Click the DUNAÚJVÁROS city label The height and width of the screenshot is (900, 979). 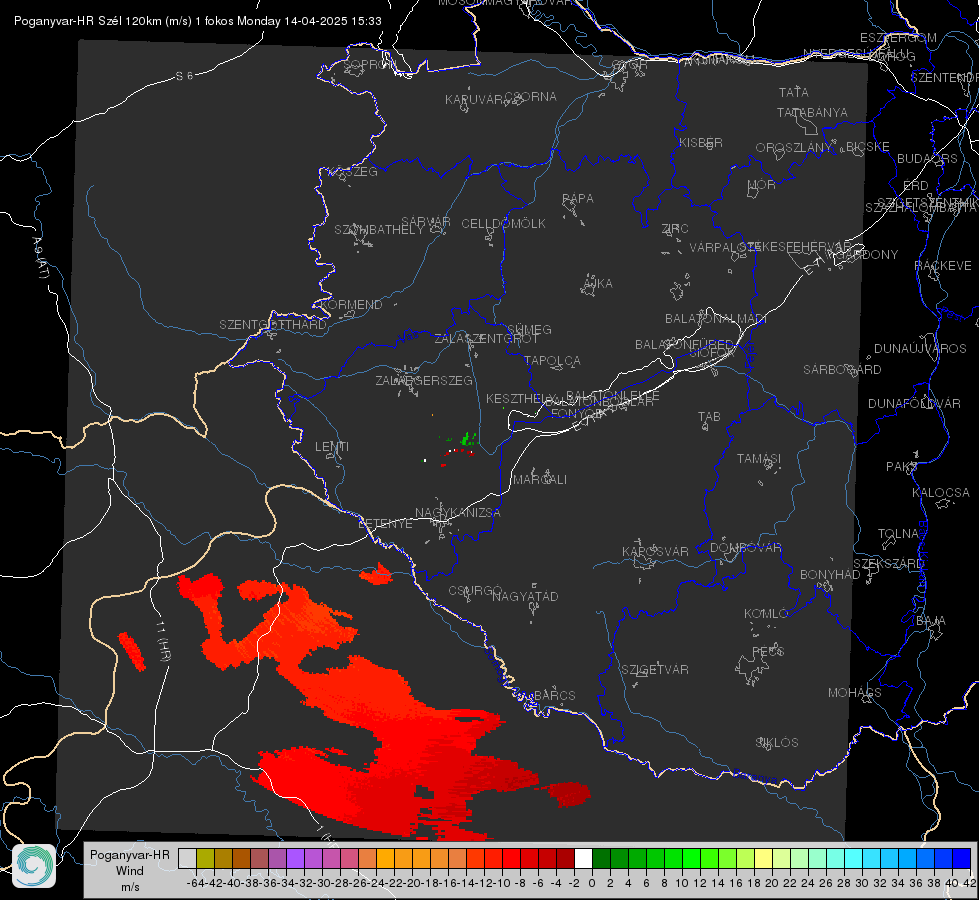click(920, 349)
